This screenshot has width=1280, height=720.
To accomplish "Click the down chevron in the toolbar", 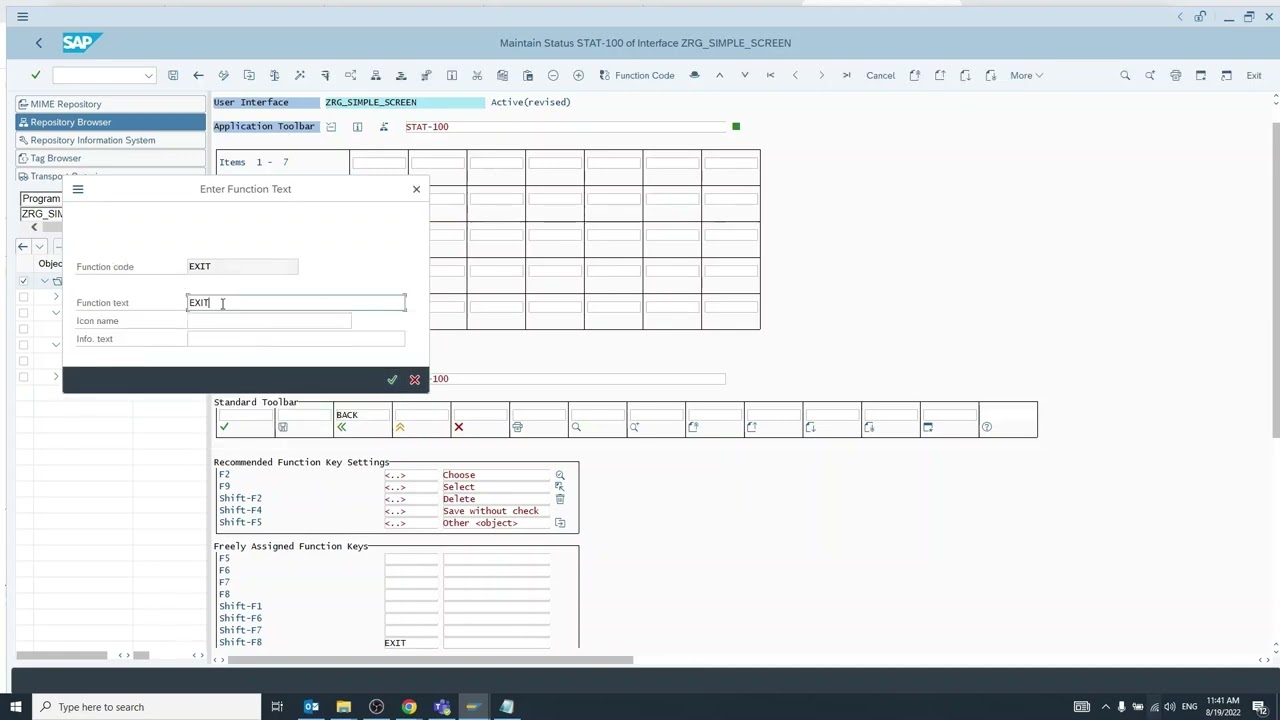I will [744, 76].
